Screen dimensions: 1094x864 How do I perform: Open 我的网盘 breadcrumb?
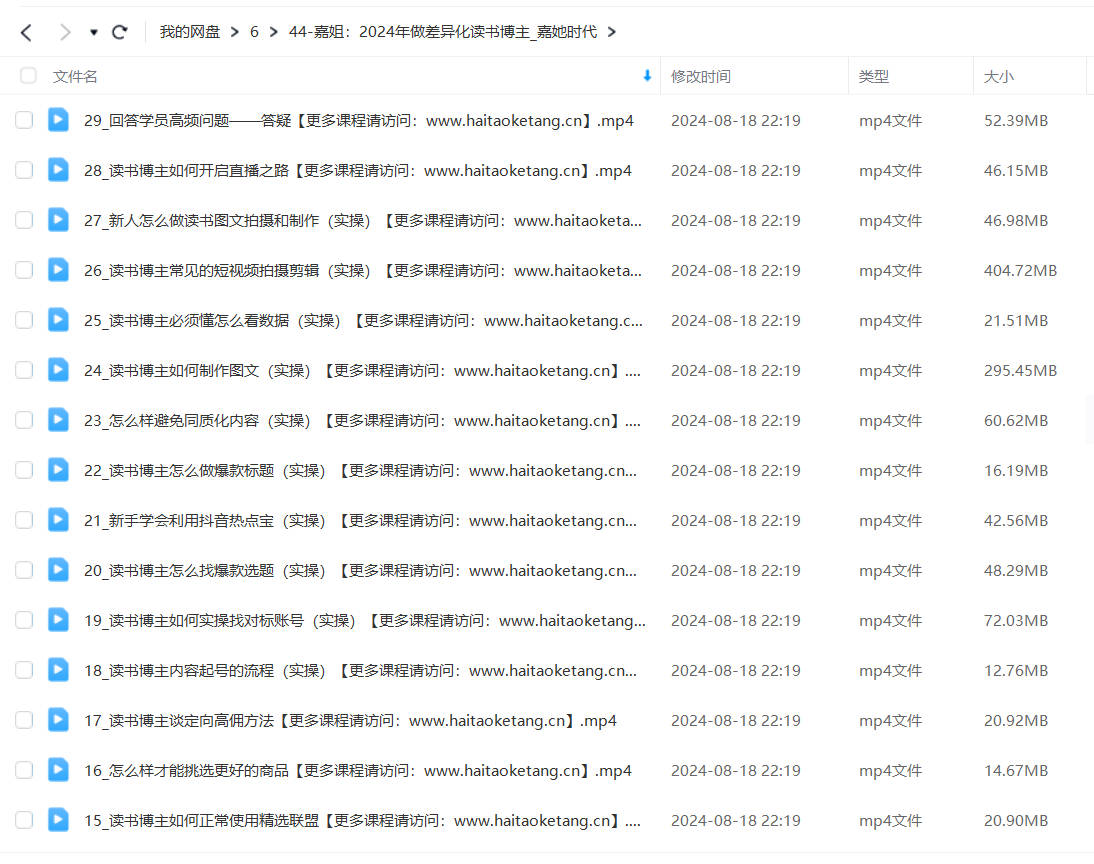tap(190, 32)
